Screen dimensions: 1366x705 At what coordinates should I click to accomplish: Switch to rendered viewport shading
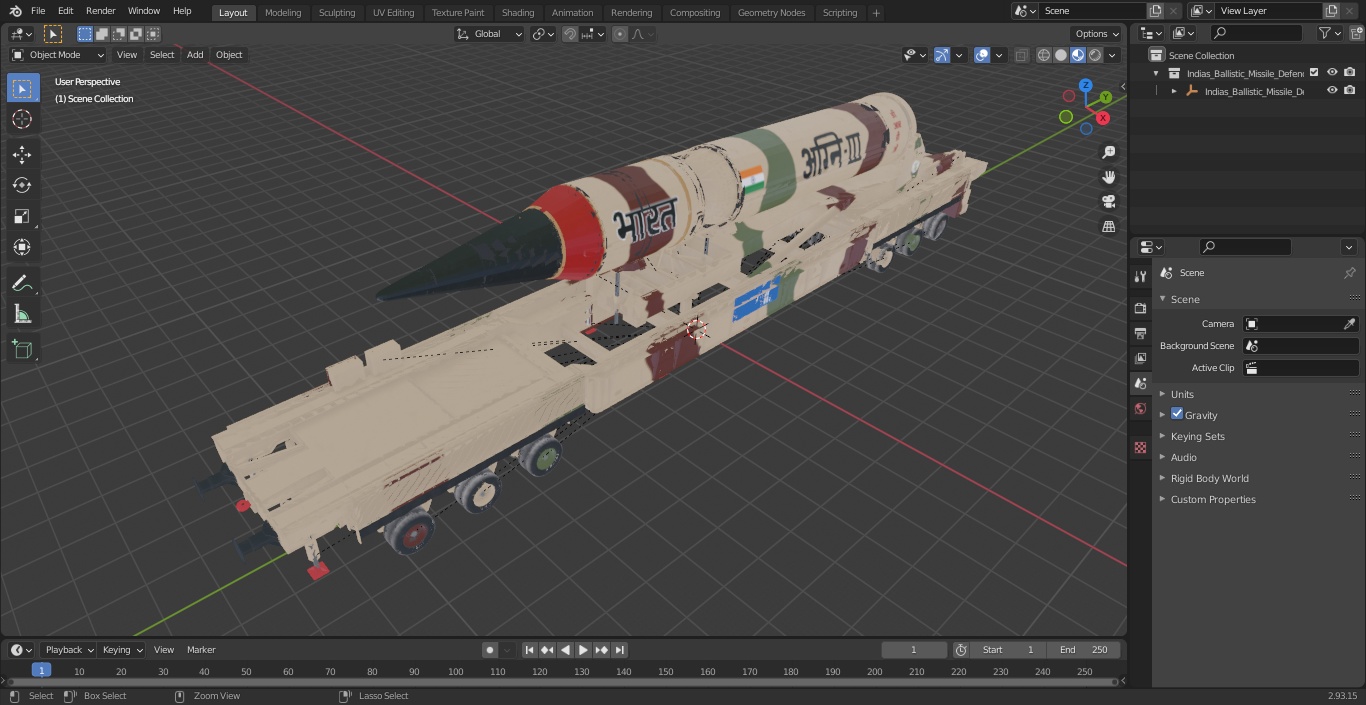click(1095, 55)
